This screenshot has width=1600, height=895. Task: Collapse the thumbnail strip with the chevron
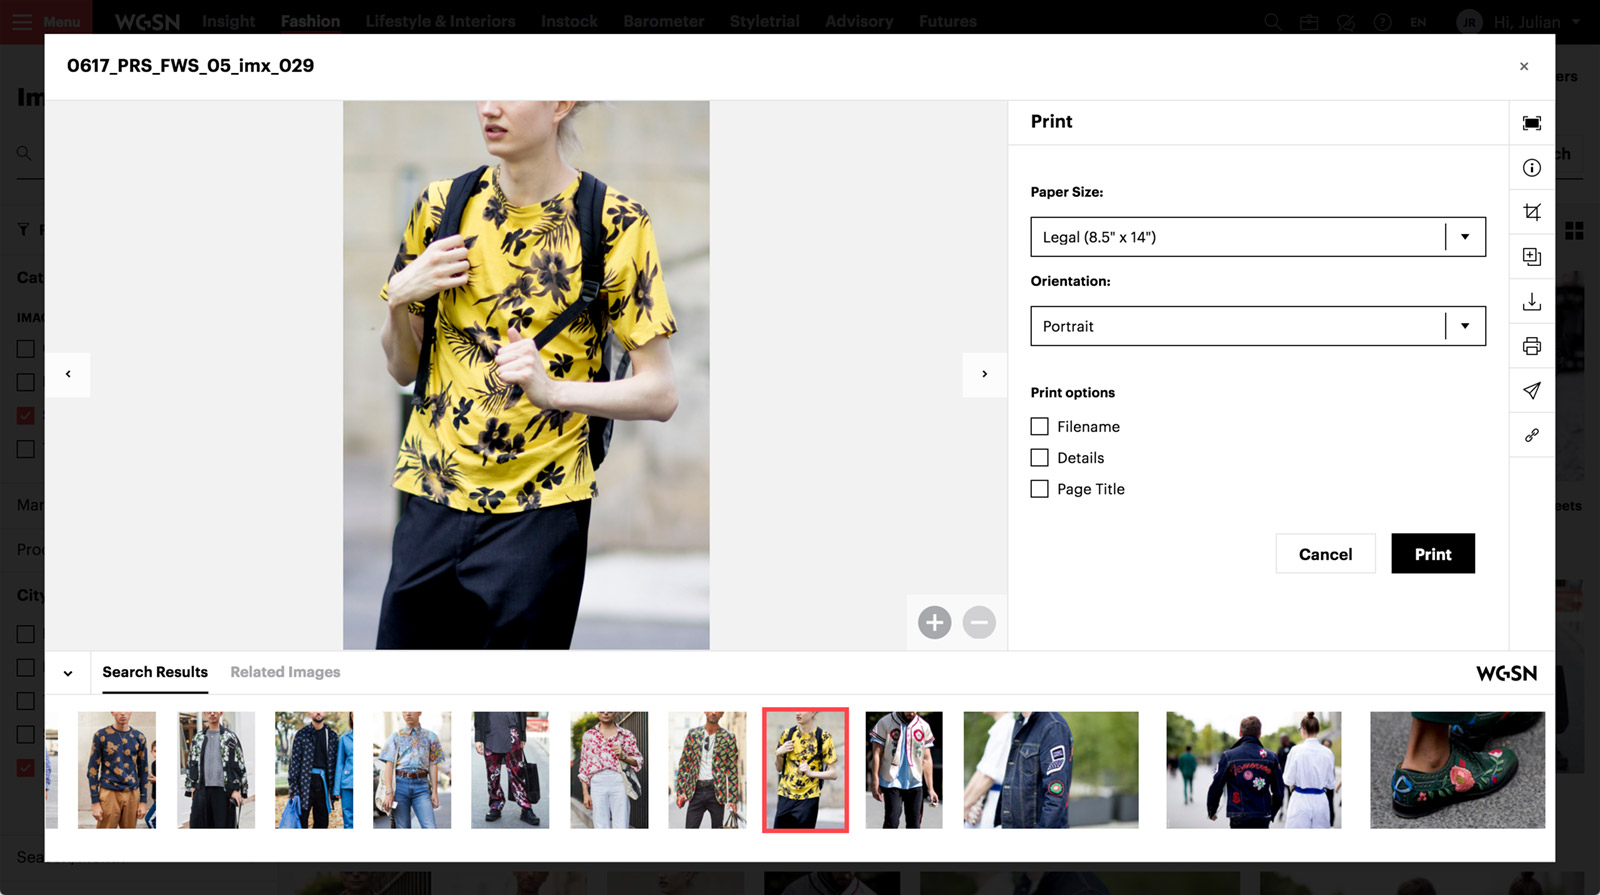68,673
